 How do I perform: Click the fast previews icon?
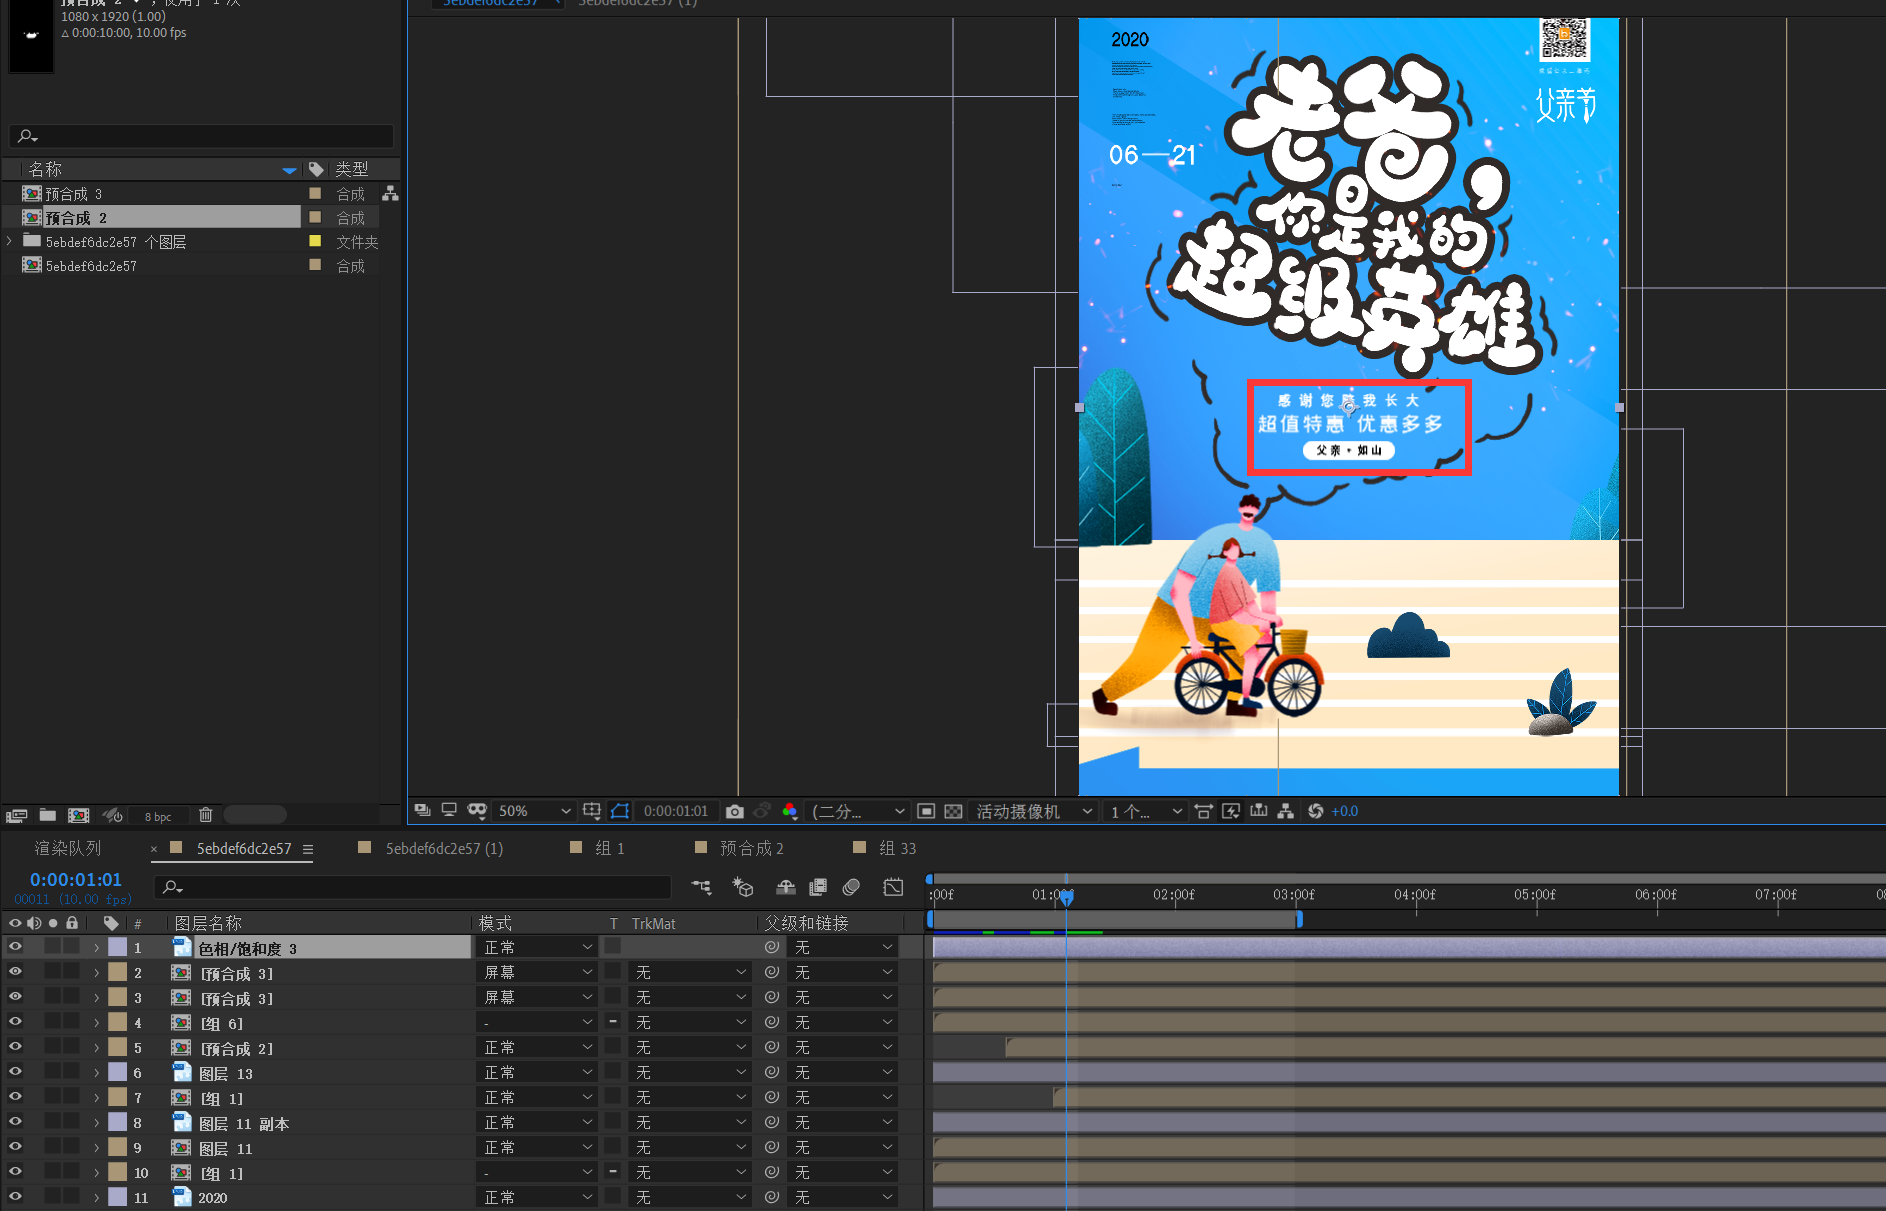pyautogui.click(x=1231, y=811)
